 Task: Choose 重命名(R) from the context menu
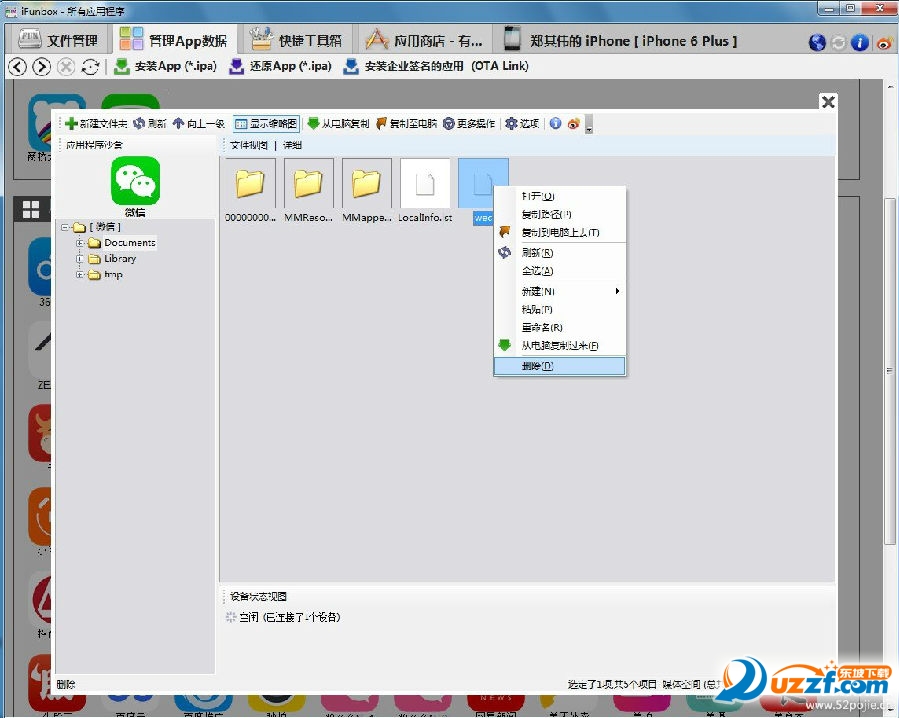coord(560,327)
